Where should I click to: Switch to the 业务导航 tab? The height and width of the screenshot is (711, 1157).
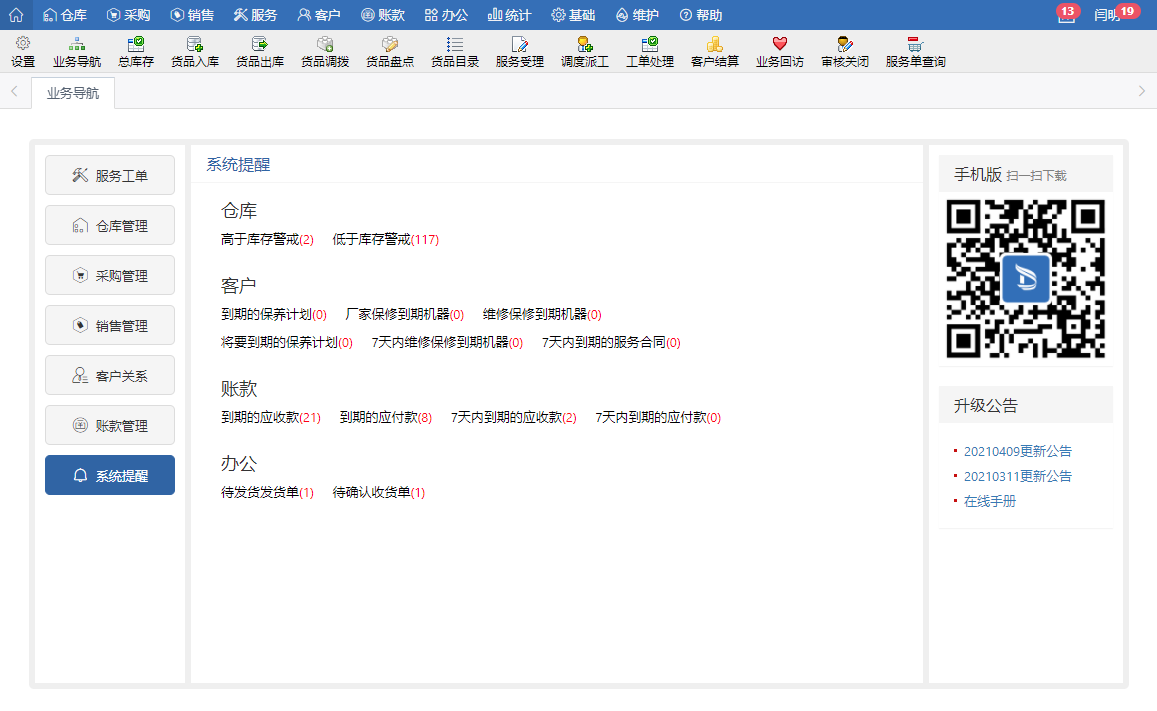tap(73, 94)
